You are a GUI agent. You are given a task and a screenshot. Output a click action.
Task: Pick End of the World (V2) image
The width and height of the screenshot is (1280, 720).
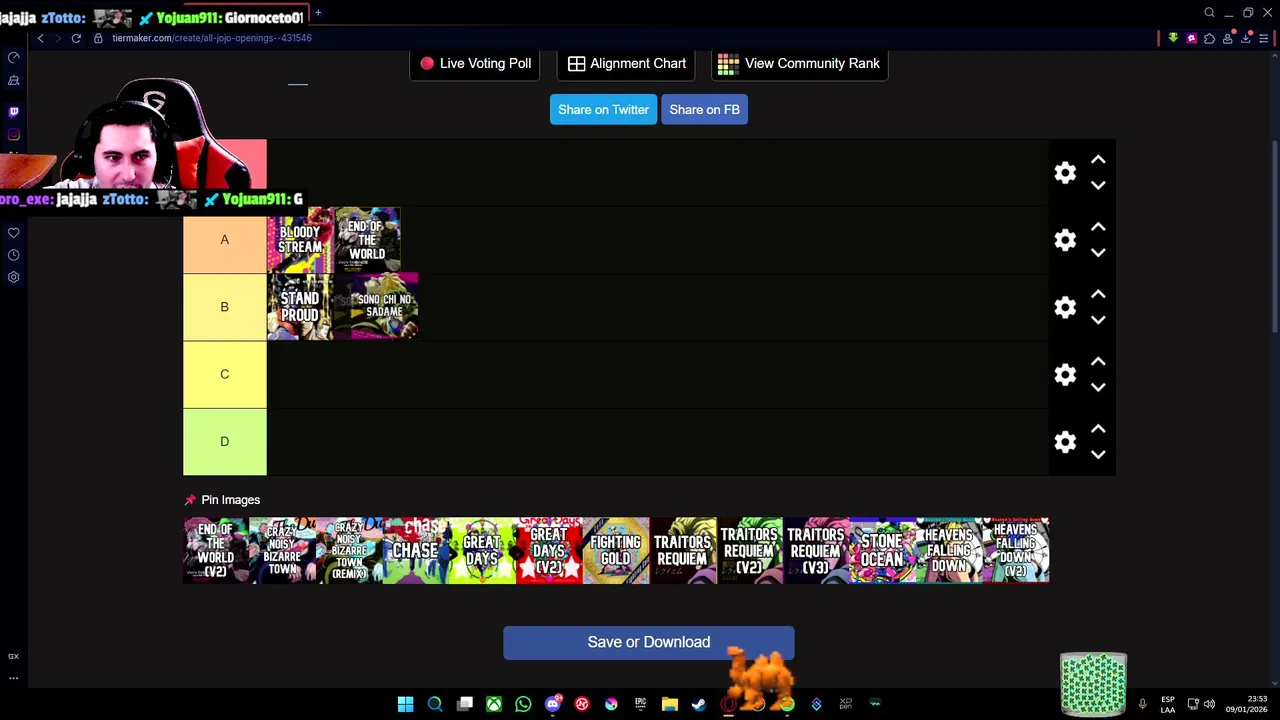[x=216, y=550]
